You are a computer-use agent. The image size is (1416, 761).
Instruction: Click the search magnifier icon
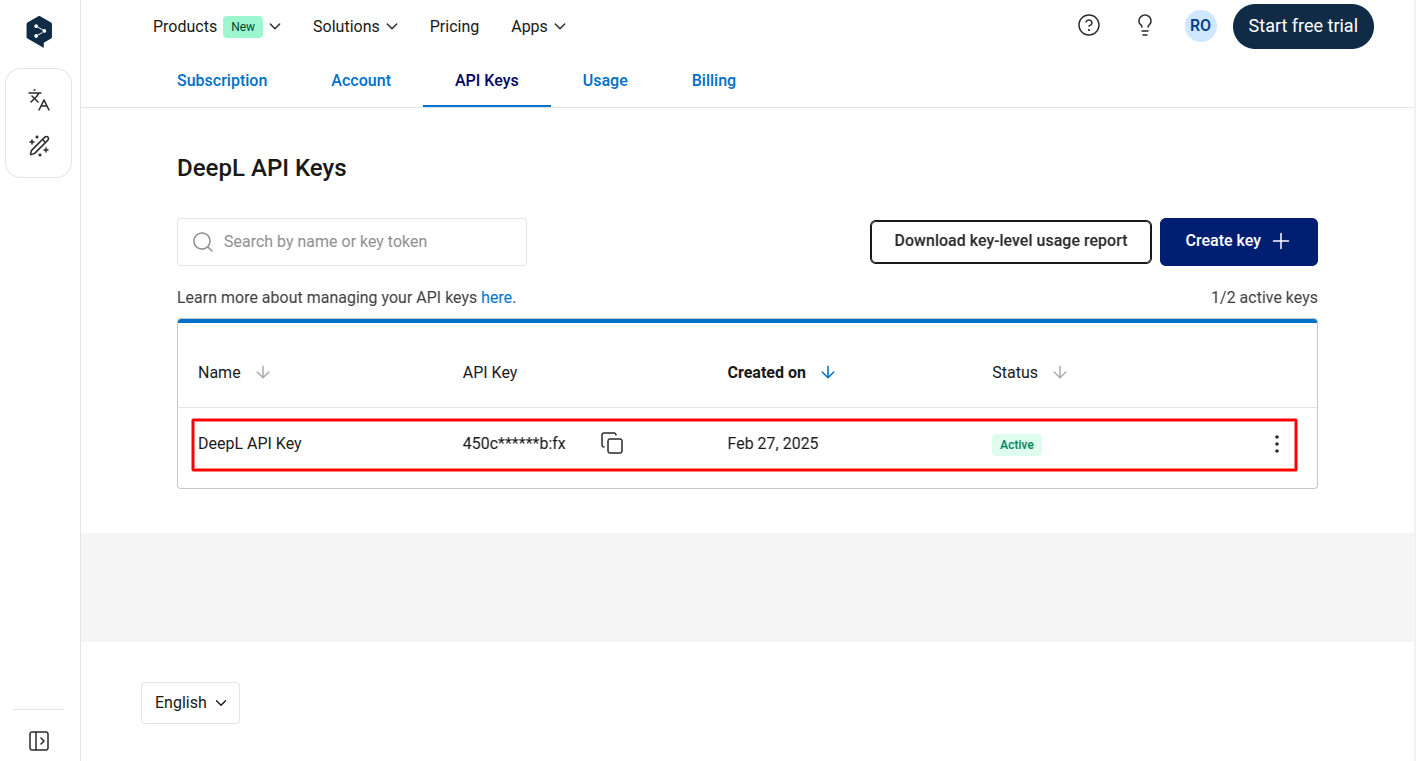click(x=203, y=242)
